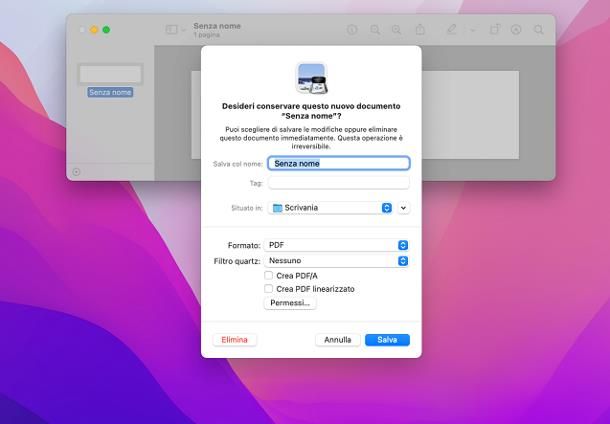Image resolution: width=610 pixels, height=424 pixels.
Task: Open the Formato PDF dropdown
Action: tap(336, 245)
